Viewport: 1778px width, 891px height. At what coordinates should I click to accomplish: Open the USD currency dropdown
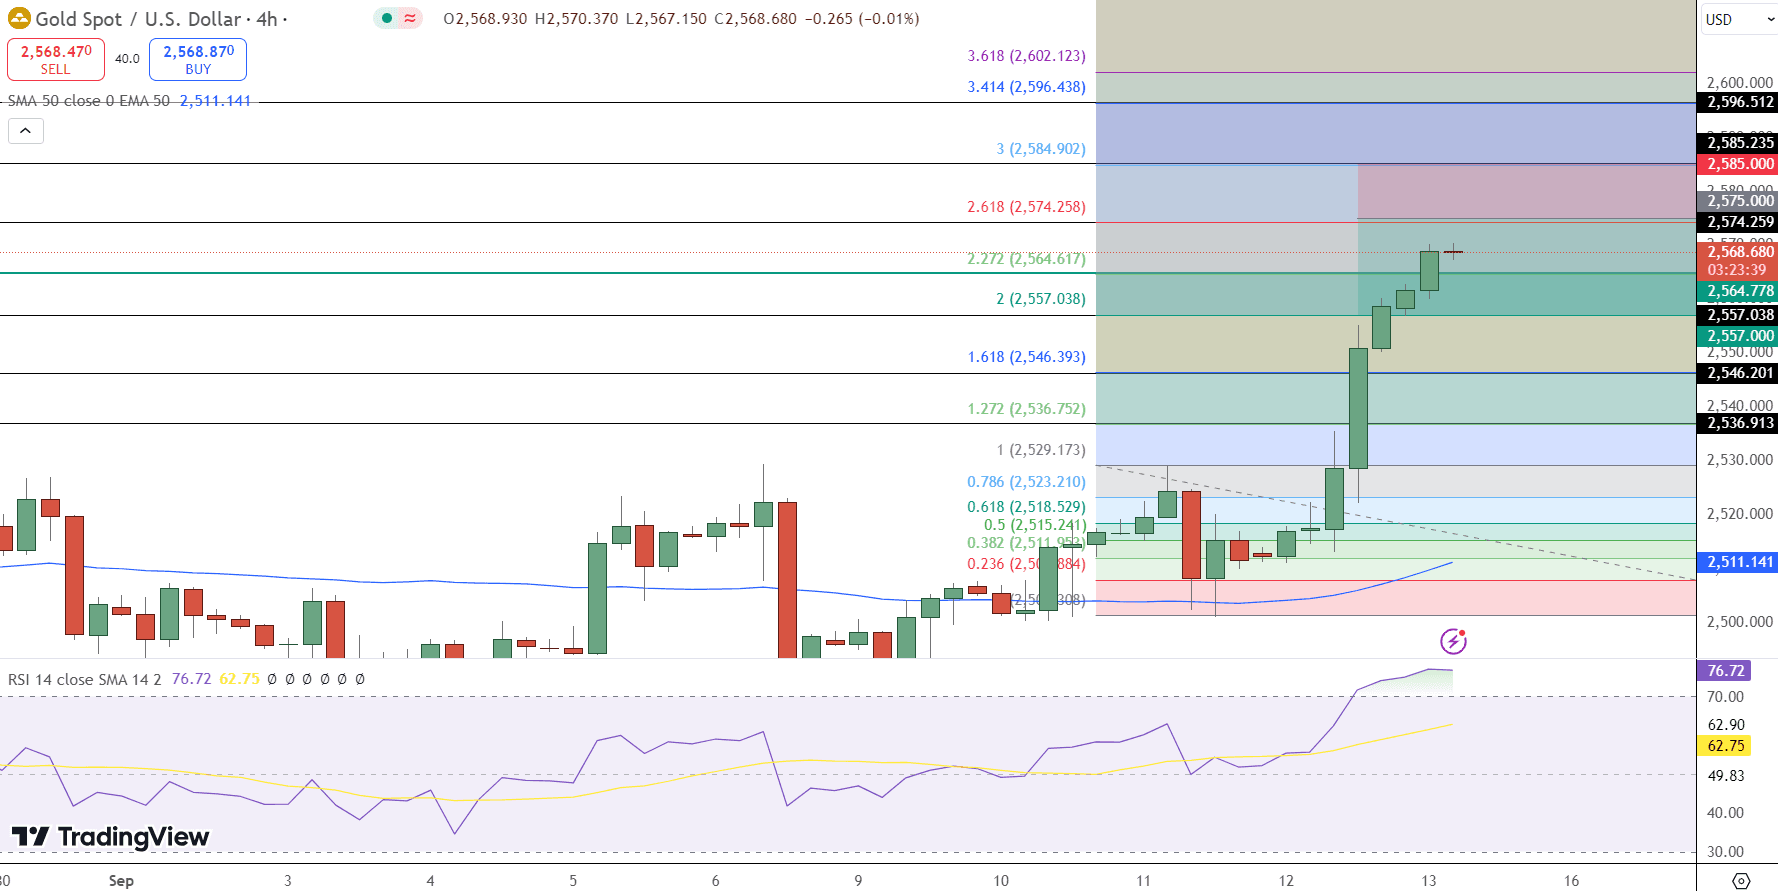1739,19
